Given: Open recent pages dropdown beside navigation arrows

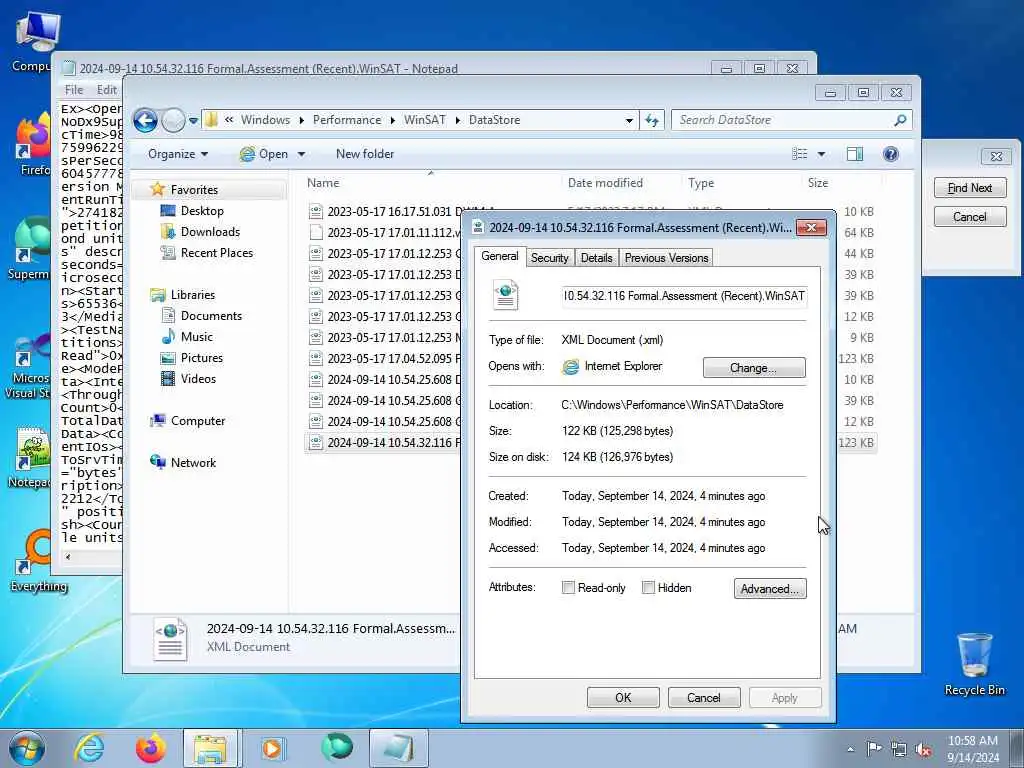Looking at the screenshot, I should click(x=193, y=121).
